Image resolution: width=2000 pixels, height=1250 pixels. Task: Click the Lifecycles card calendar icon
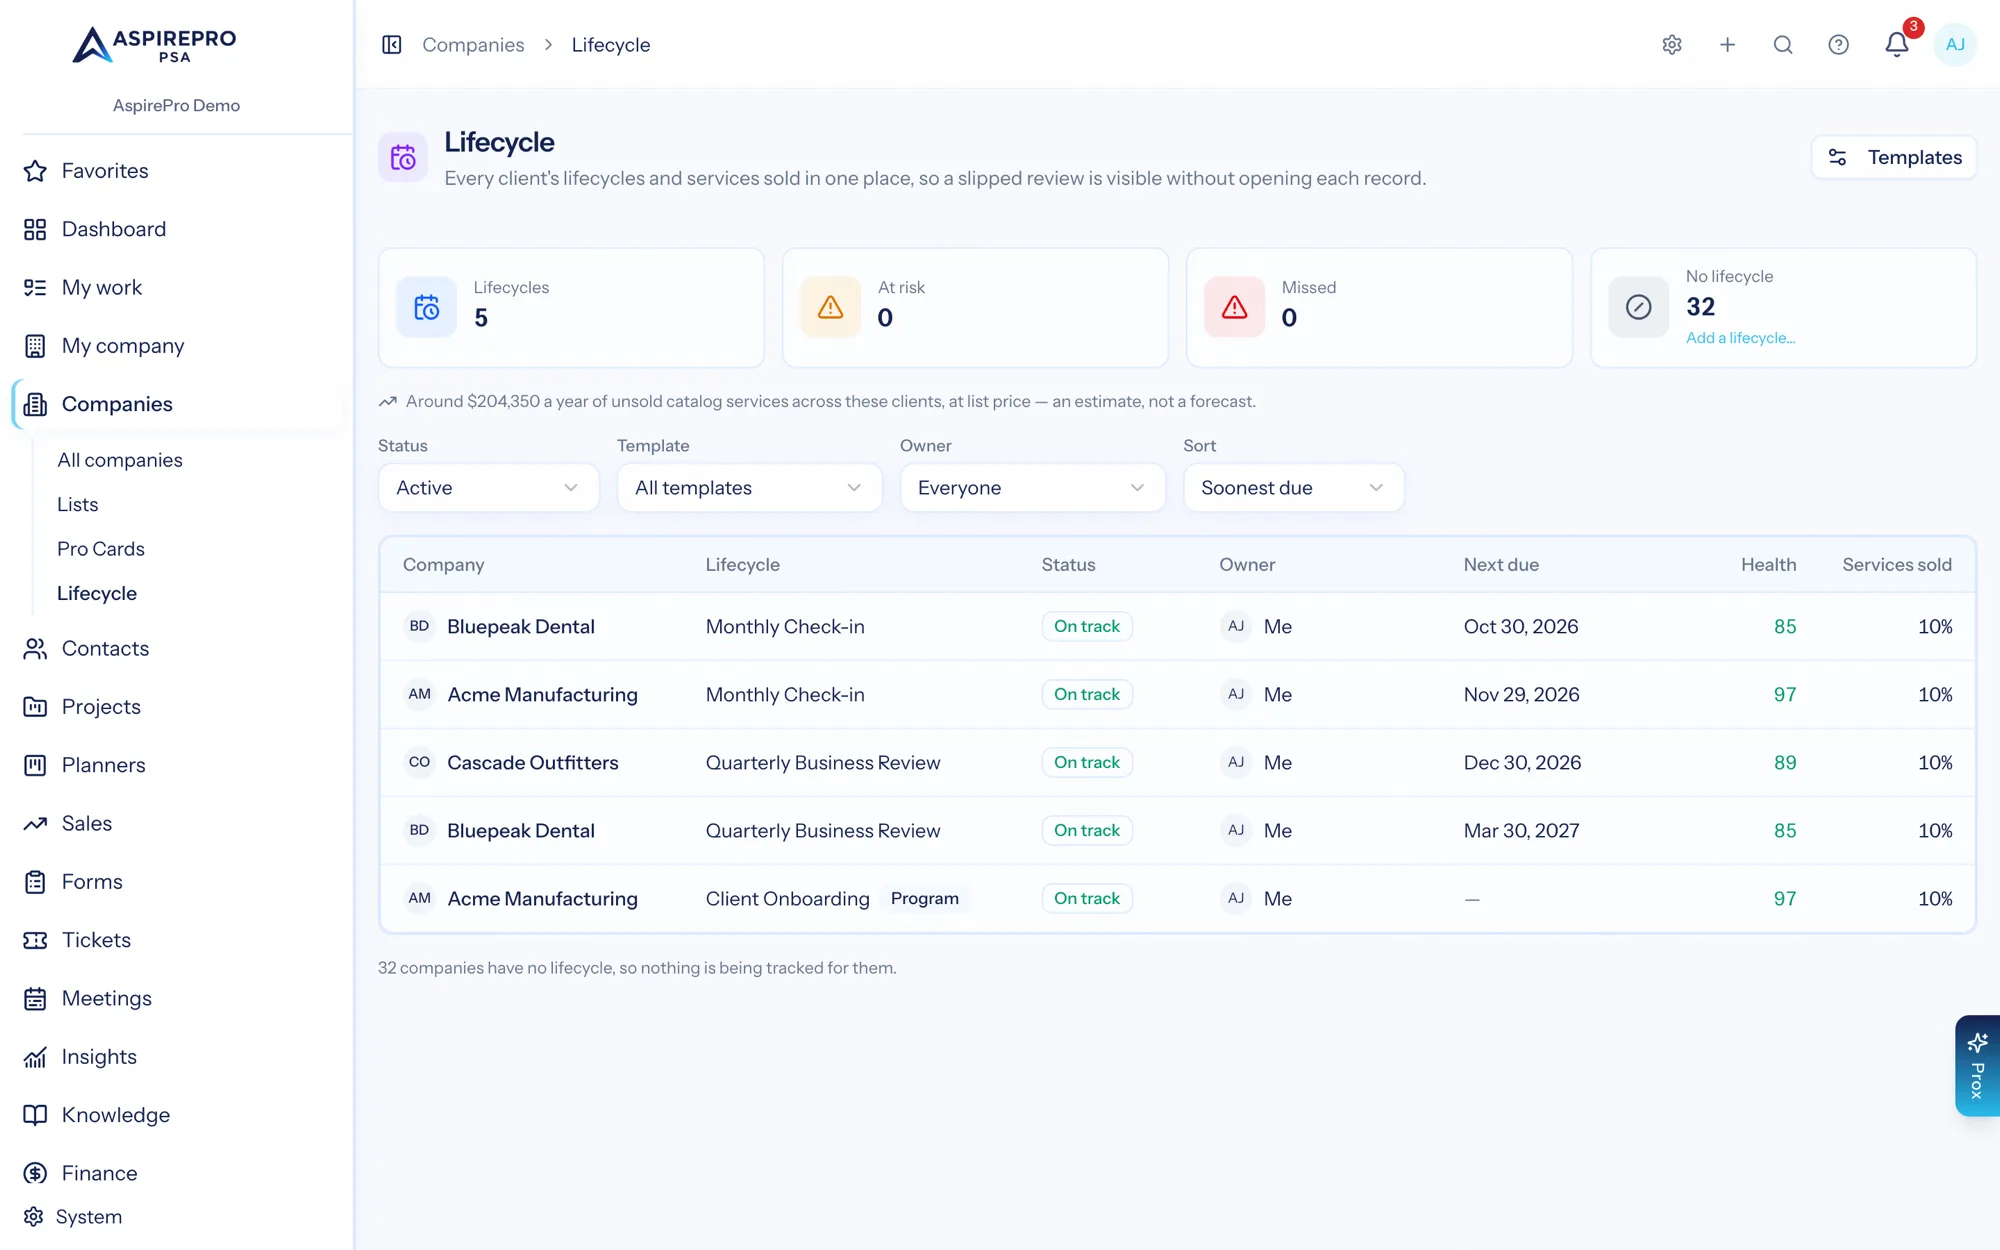(x=427, y=307)
